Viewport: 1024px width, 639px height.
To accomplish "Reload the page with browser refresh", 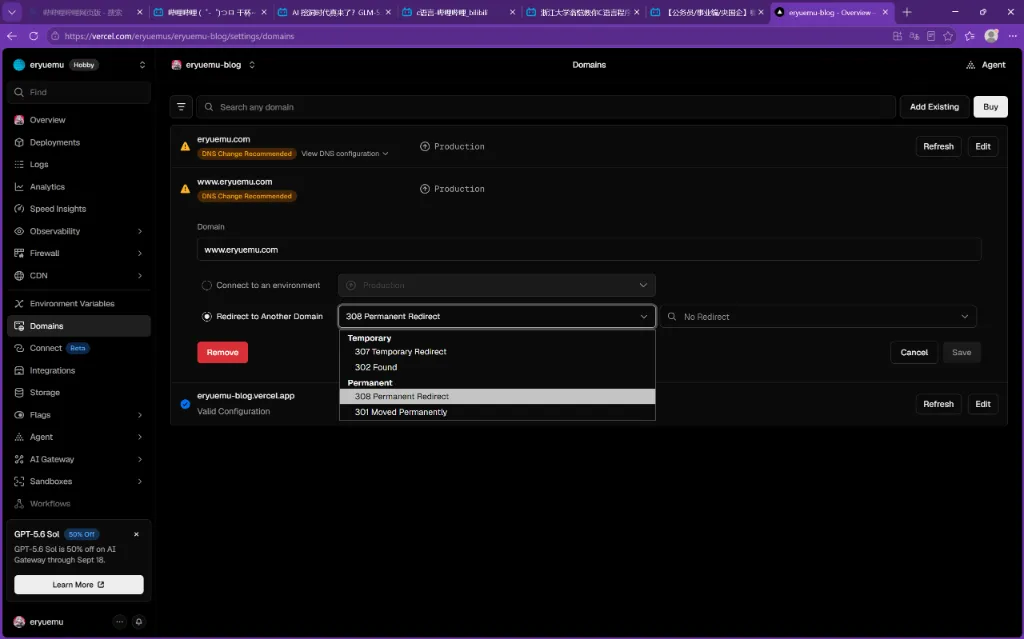I will coord(33,36).
